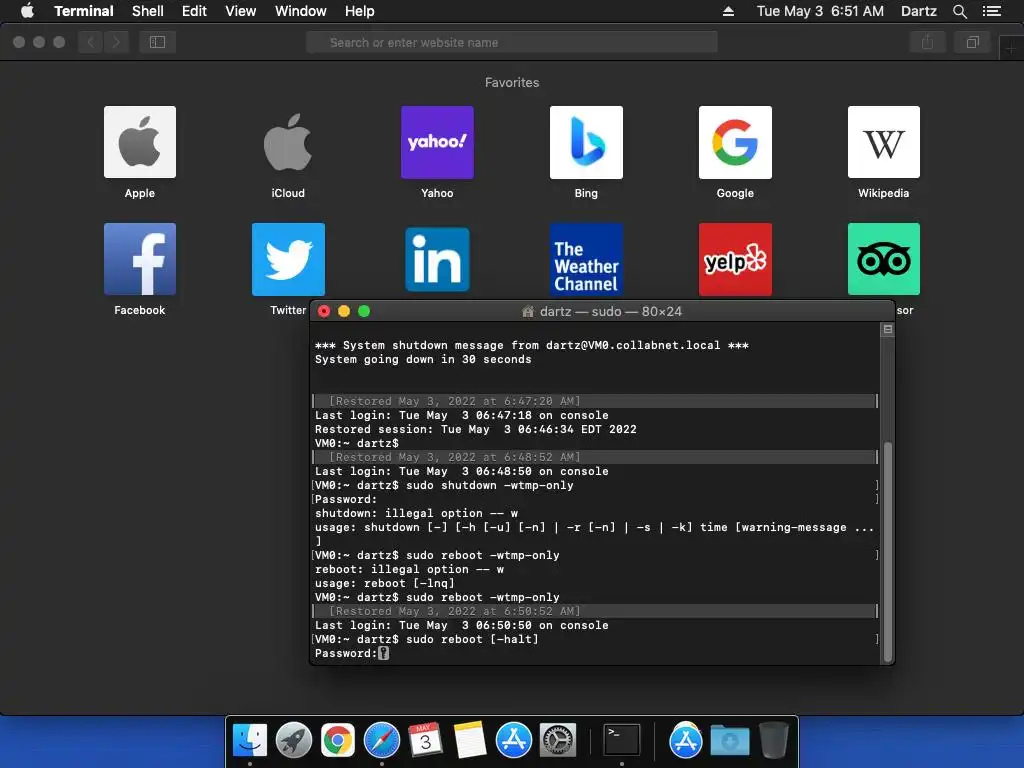Click the green zoom button on Terminal
This screenshot has width=1024, height=768.
[x=364, y=312]
